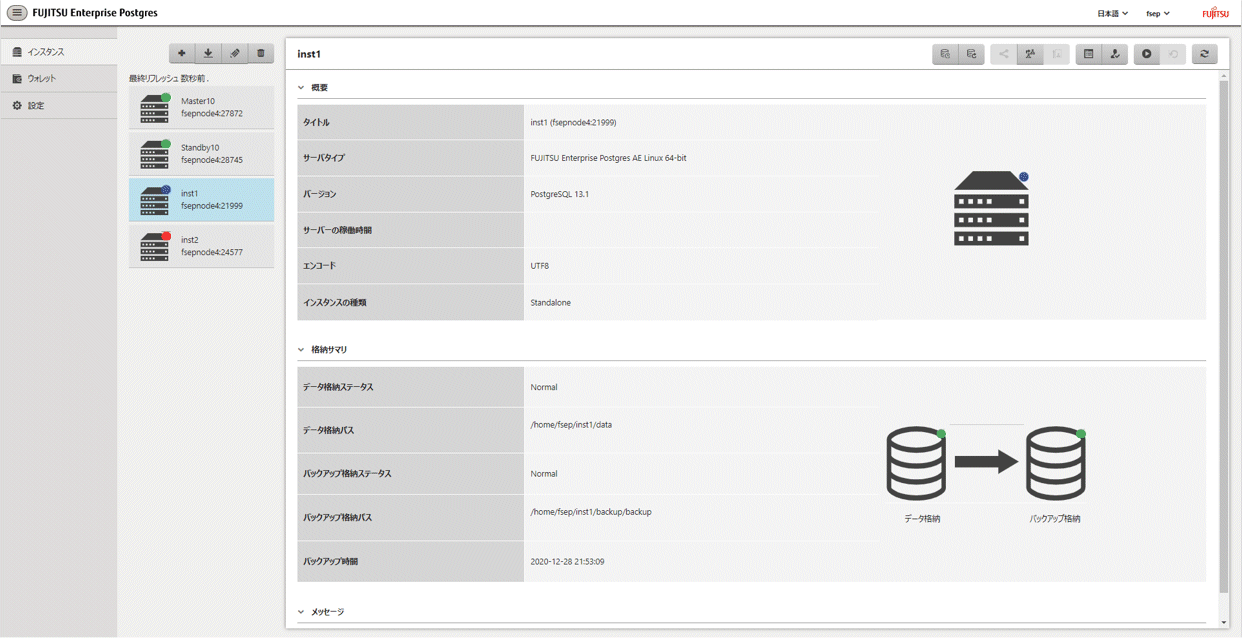This screenshot has width=1242, height=638.
Task: Collapse the メッセージ section
Action: point(301,612)
